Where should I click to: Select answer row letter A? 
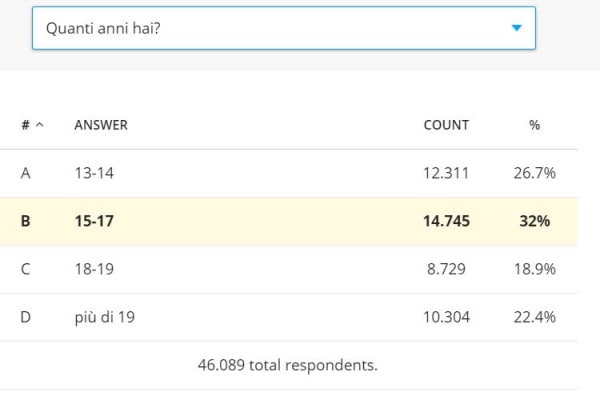point(25,173)
